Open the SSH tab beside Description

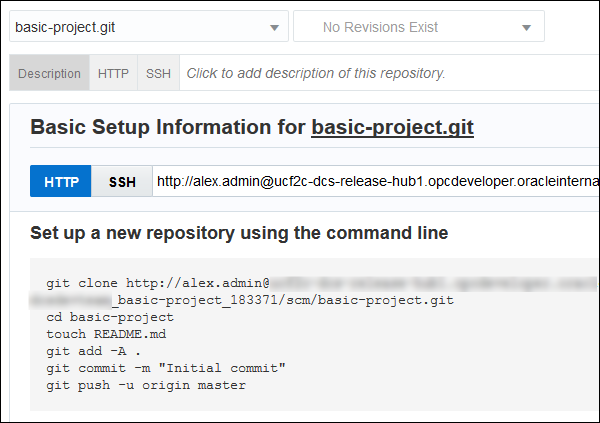click(158, 73)
